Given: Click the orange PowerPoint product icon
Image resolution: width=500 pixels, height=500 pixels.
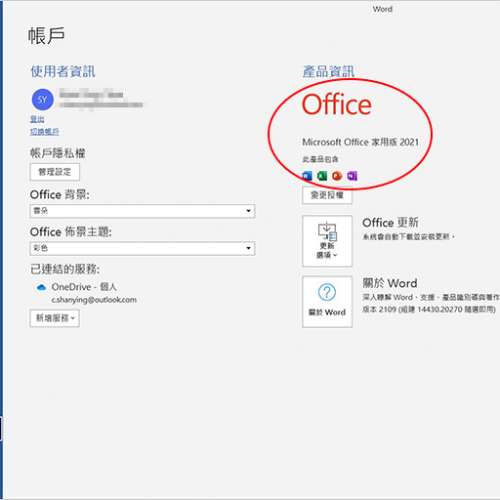Looking at the screenshot, I should [337, 176].
